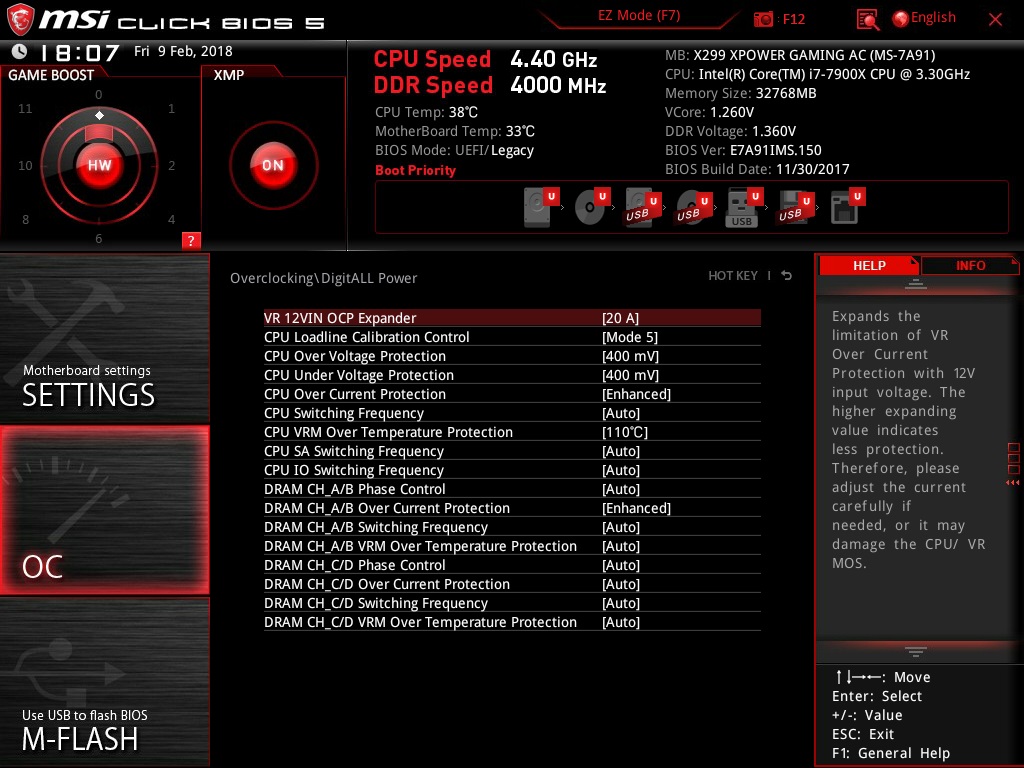This screenshot has width=1024, height=768.
Task: Select the hard disk boot priority icon
Action: point(541,206)
